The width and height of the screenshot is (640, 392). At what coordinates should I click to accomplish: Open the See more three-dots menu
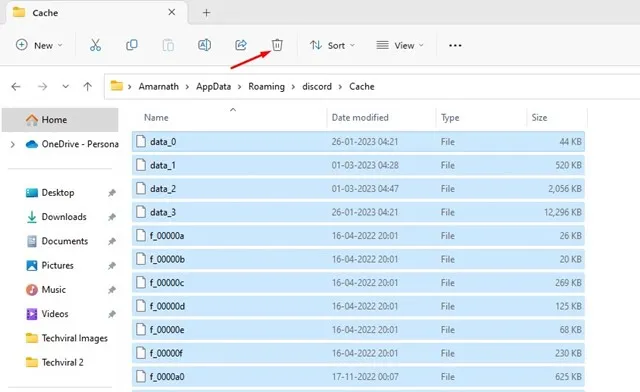(x=455, y=45)
